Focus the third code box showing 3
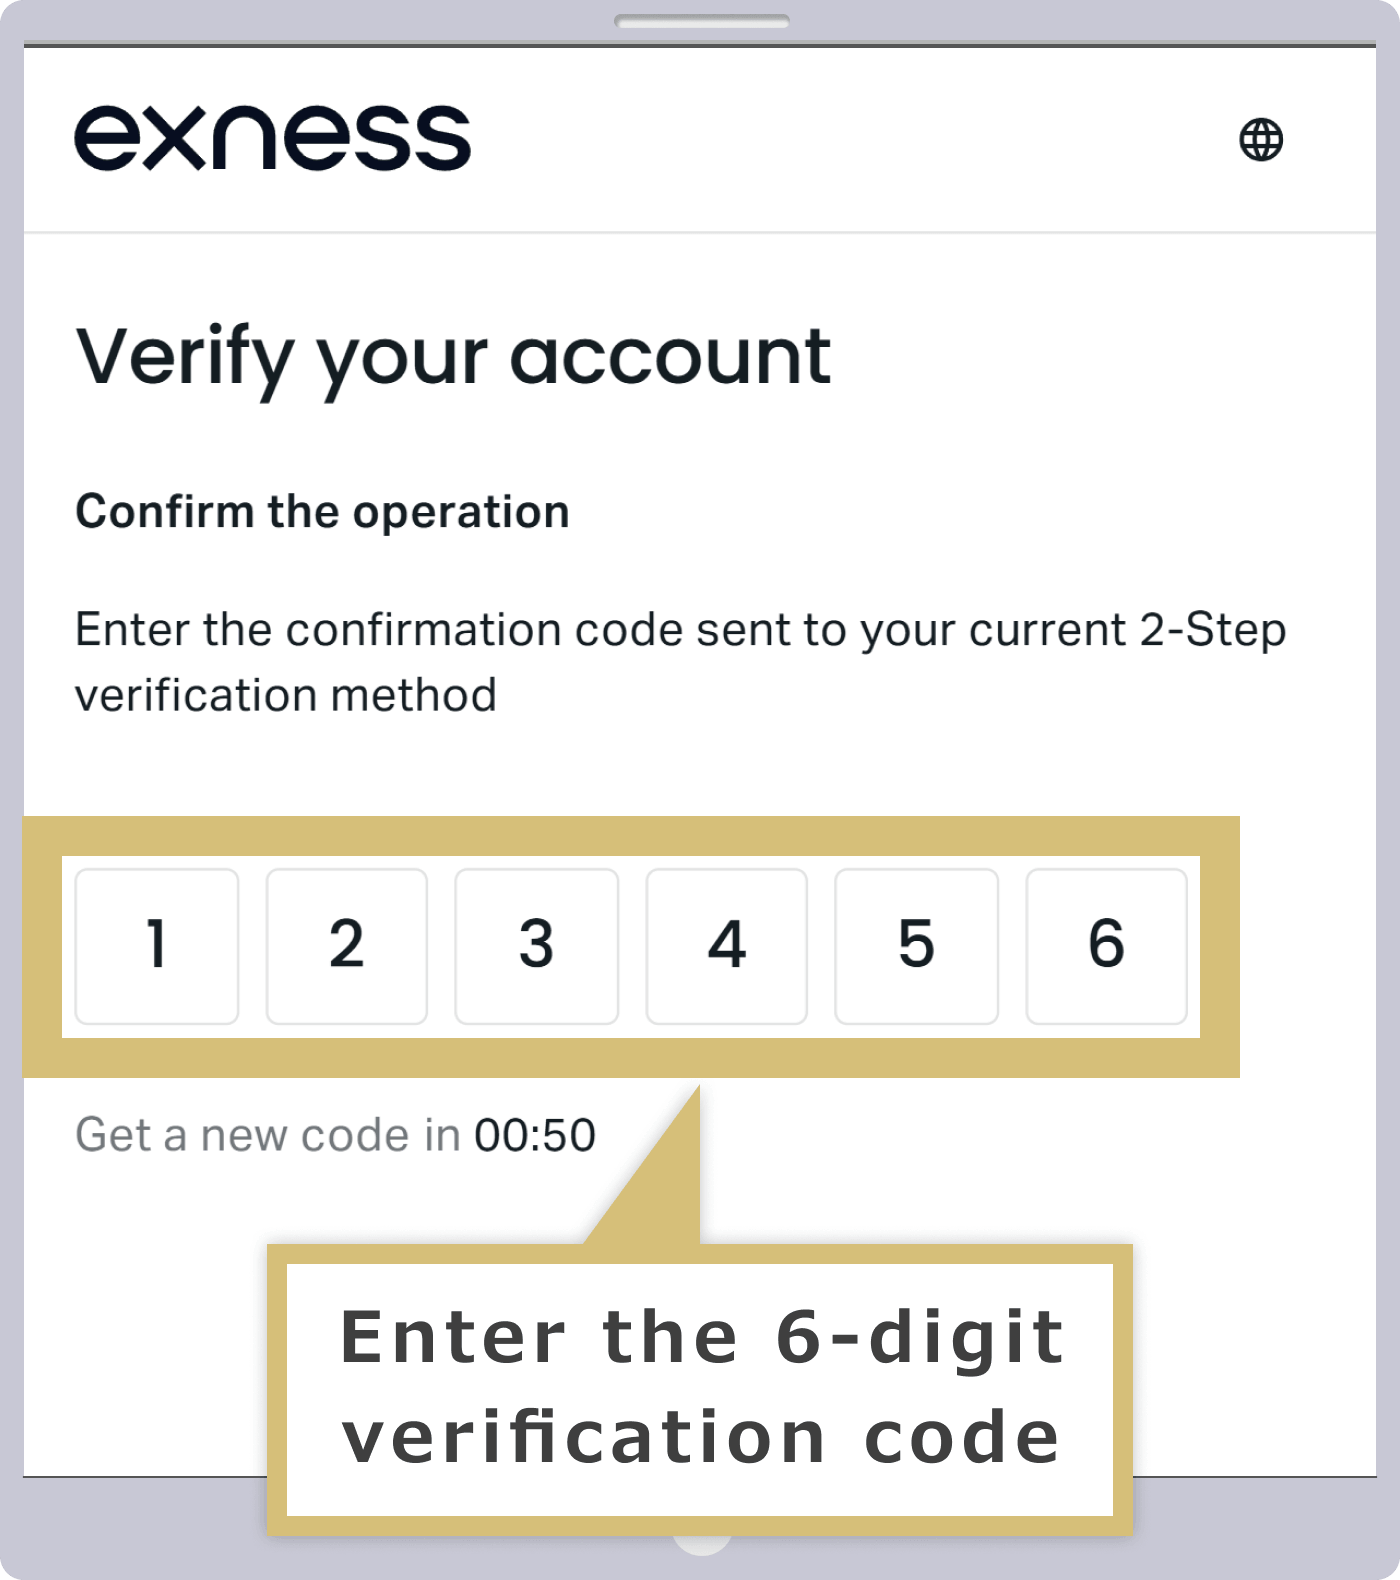Viewport: 1400px width, 1580px height. point(537,946)
